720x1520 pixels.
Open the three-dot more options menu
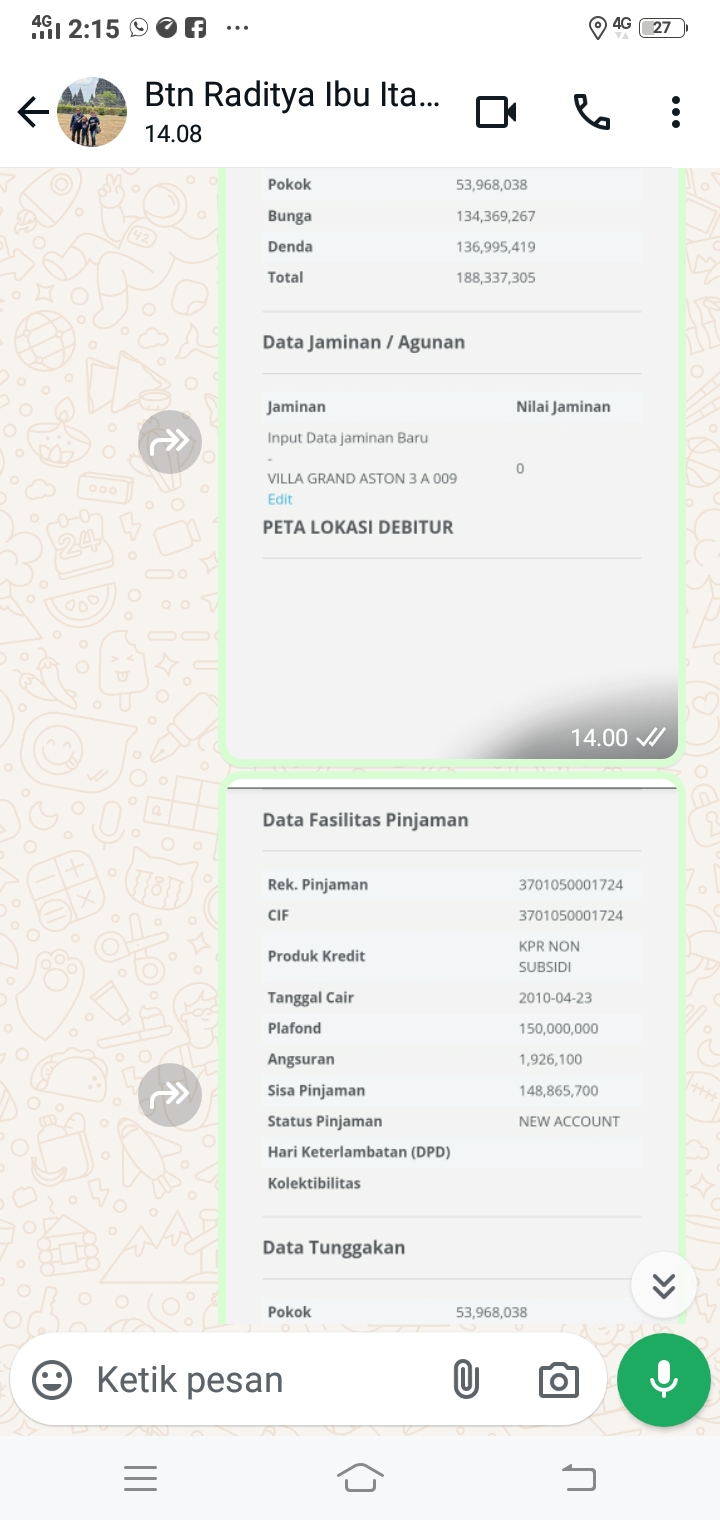(676, 113)
